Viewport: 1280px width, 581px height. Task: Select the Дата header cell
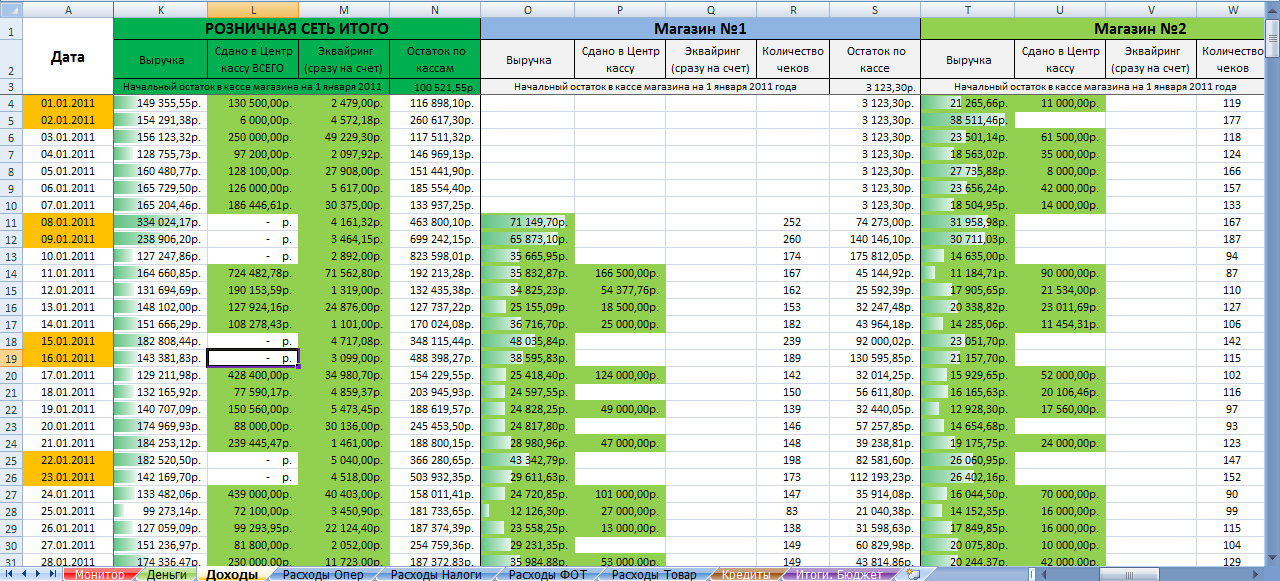[68, 57]
